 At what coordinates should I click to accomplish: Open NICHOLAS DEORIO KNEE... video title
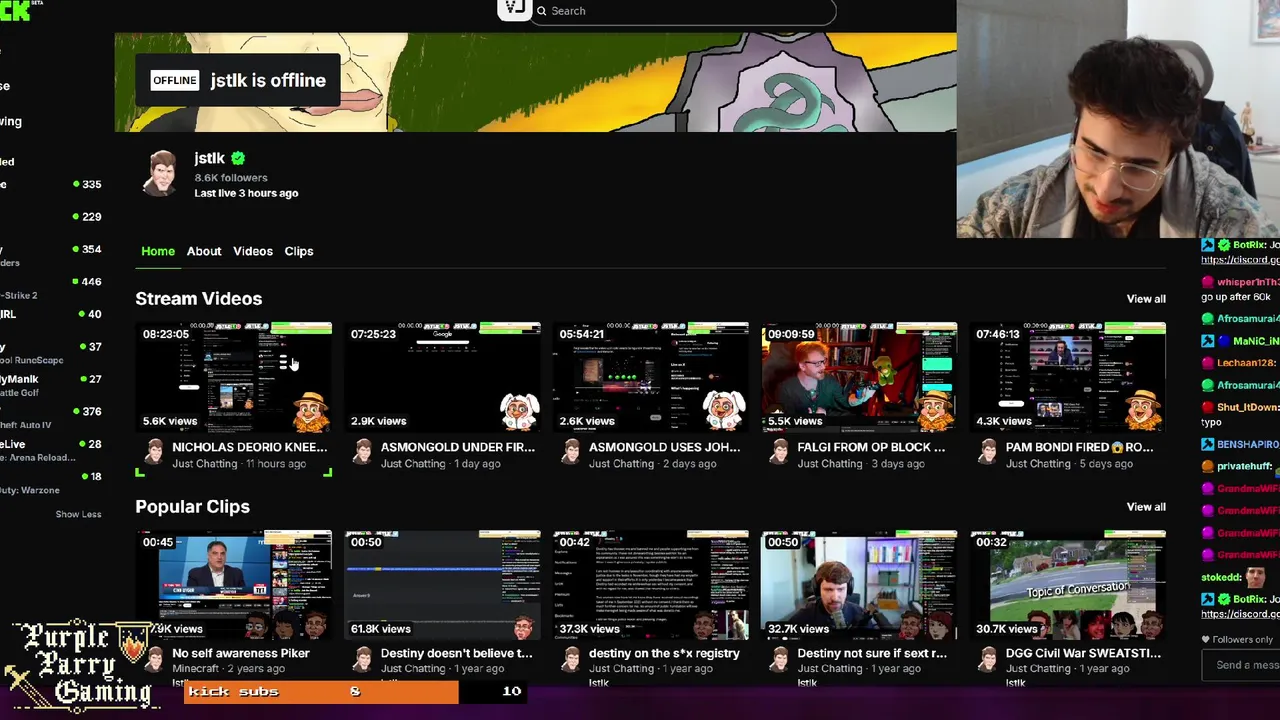pos(249,447)
